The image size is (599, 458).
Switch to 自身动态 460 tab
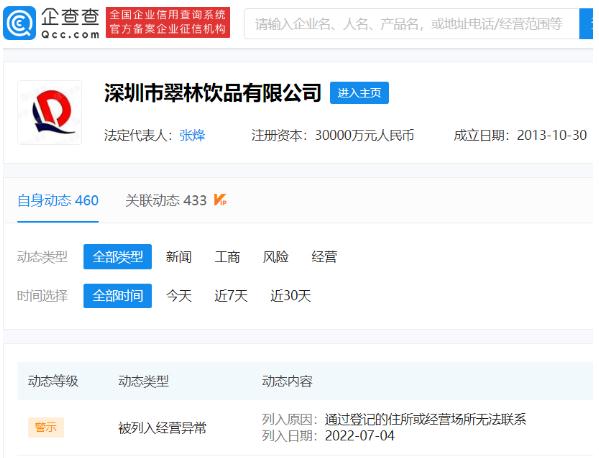(58, 201)
